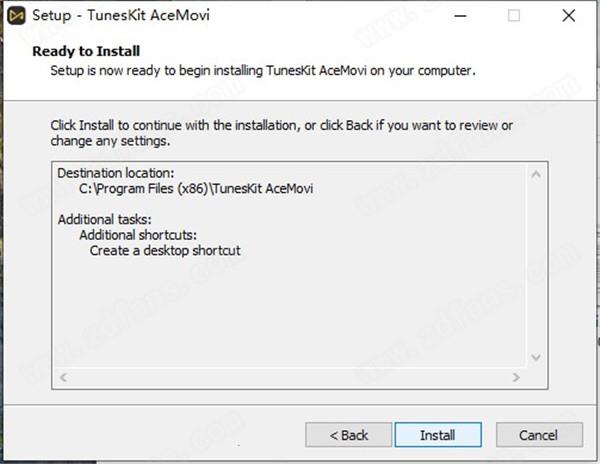
Task: Click the "Additional shortcuts:" line
Action: [x=138, y=235]
